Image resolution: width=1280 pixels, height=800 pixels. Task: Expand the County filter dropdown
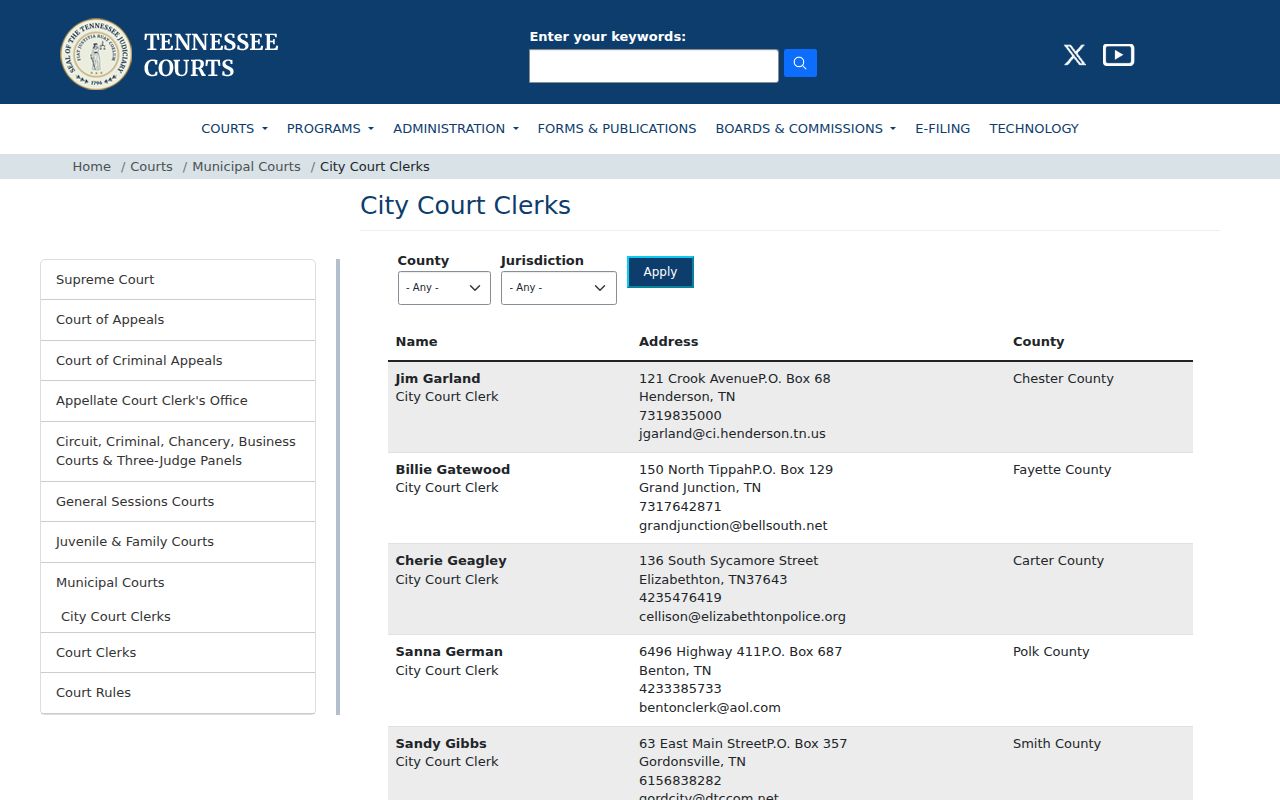[444, 288]
